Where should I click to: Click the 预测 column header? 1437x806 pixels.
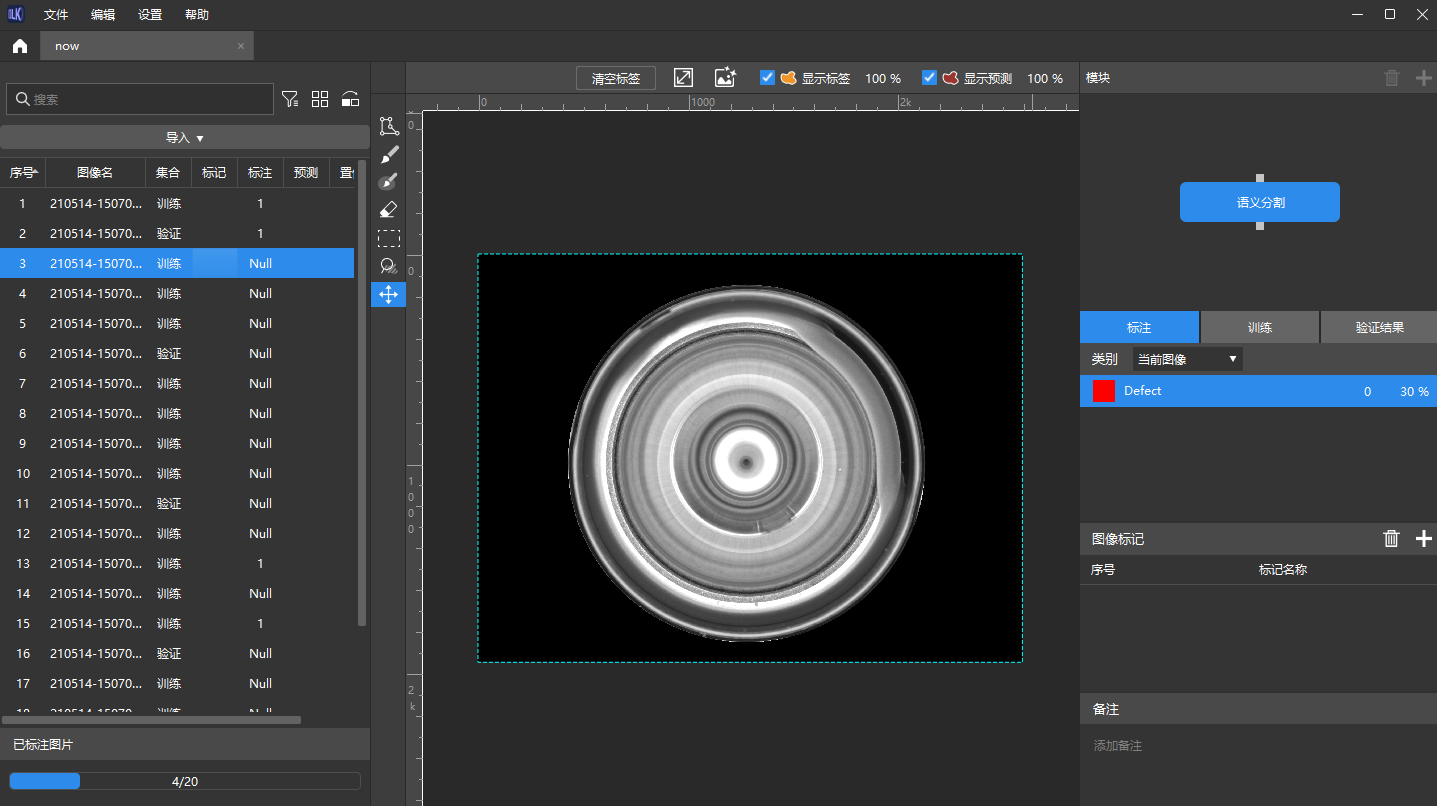tap(306, 173)
